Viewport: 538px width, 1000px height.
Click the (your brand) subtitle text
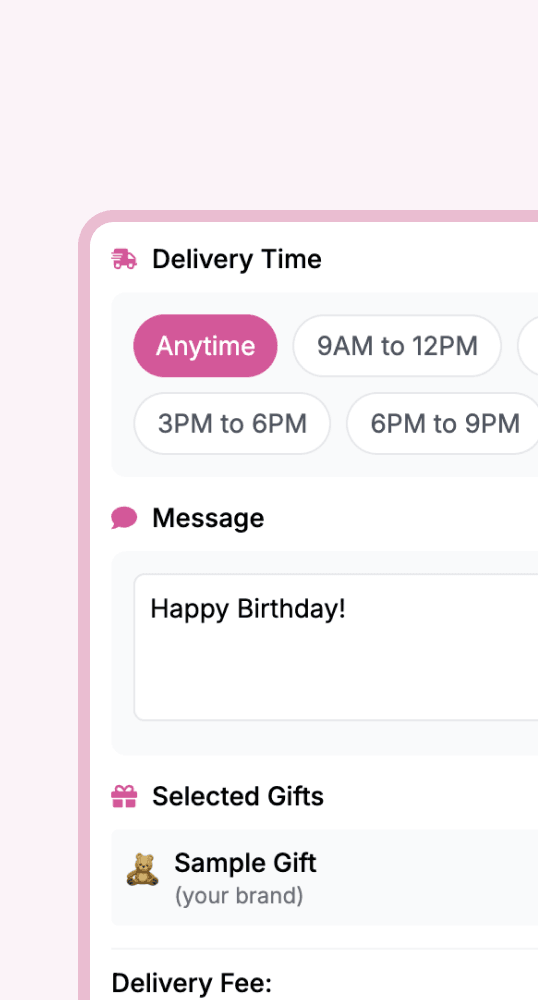click(x=239, y=895)
